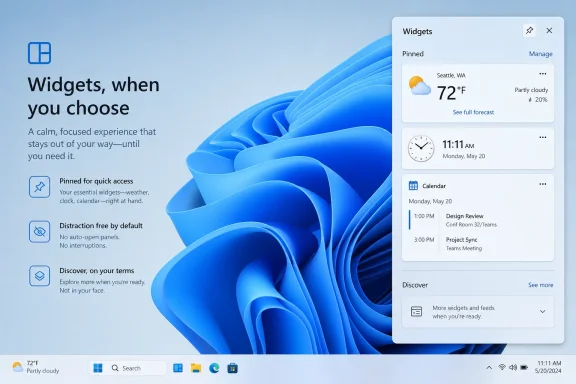Click See more in Discover section

pos(540,285)
